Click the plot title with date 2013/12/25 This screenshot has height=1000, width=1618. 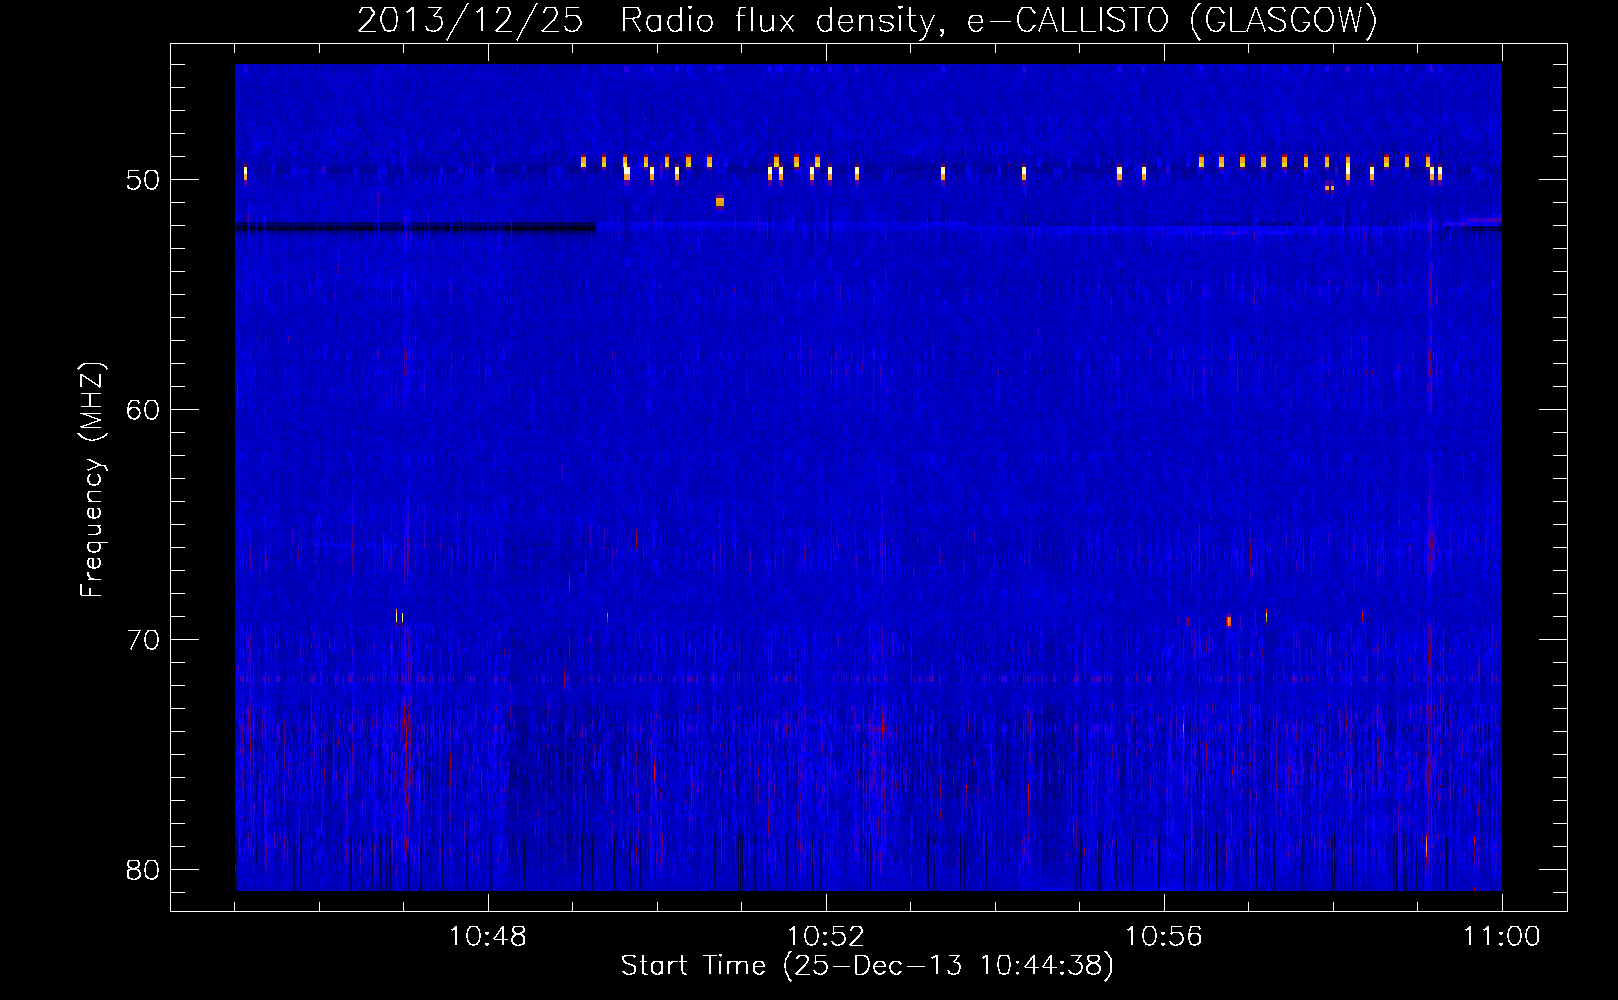coord(867,21)
